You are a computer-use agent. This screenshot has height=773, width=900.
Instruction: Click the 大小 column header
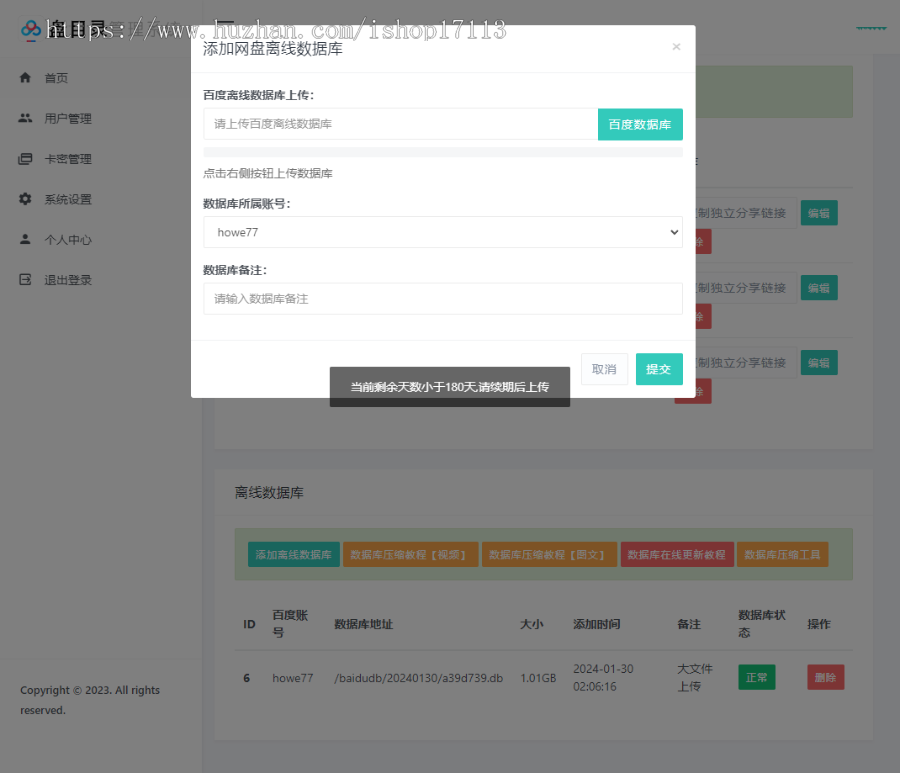point(532,624)
